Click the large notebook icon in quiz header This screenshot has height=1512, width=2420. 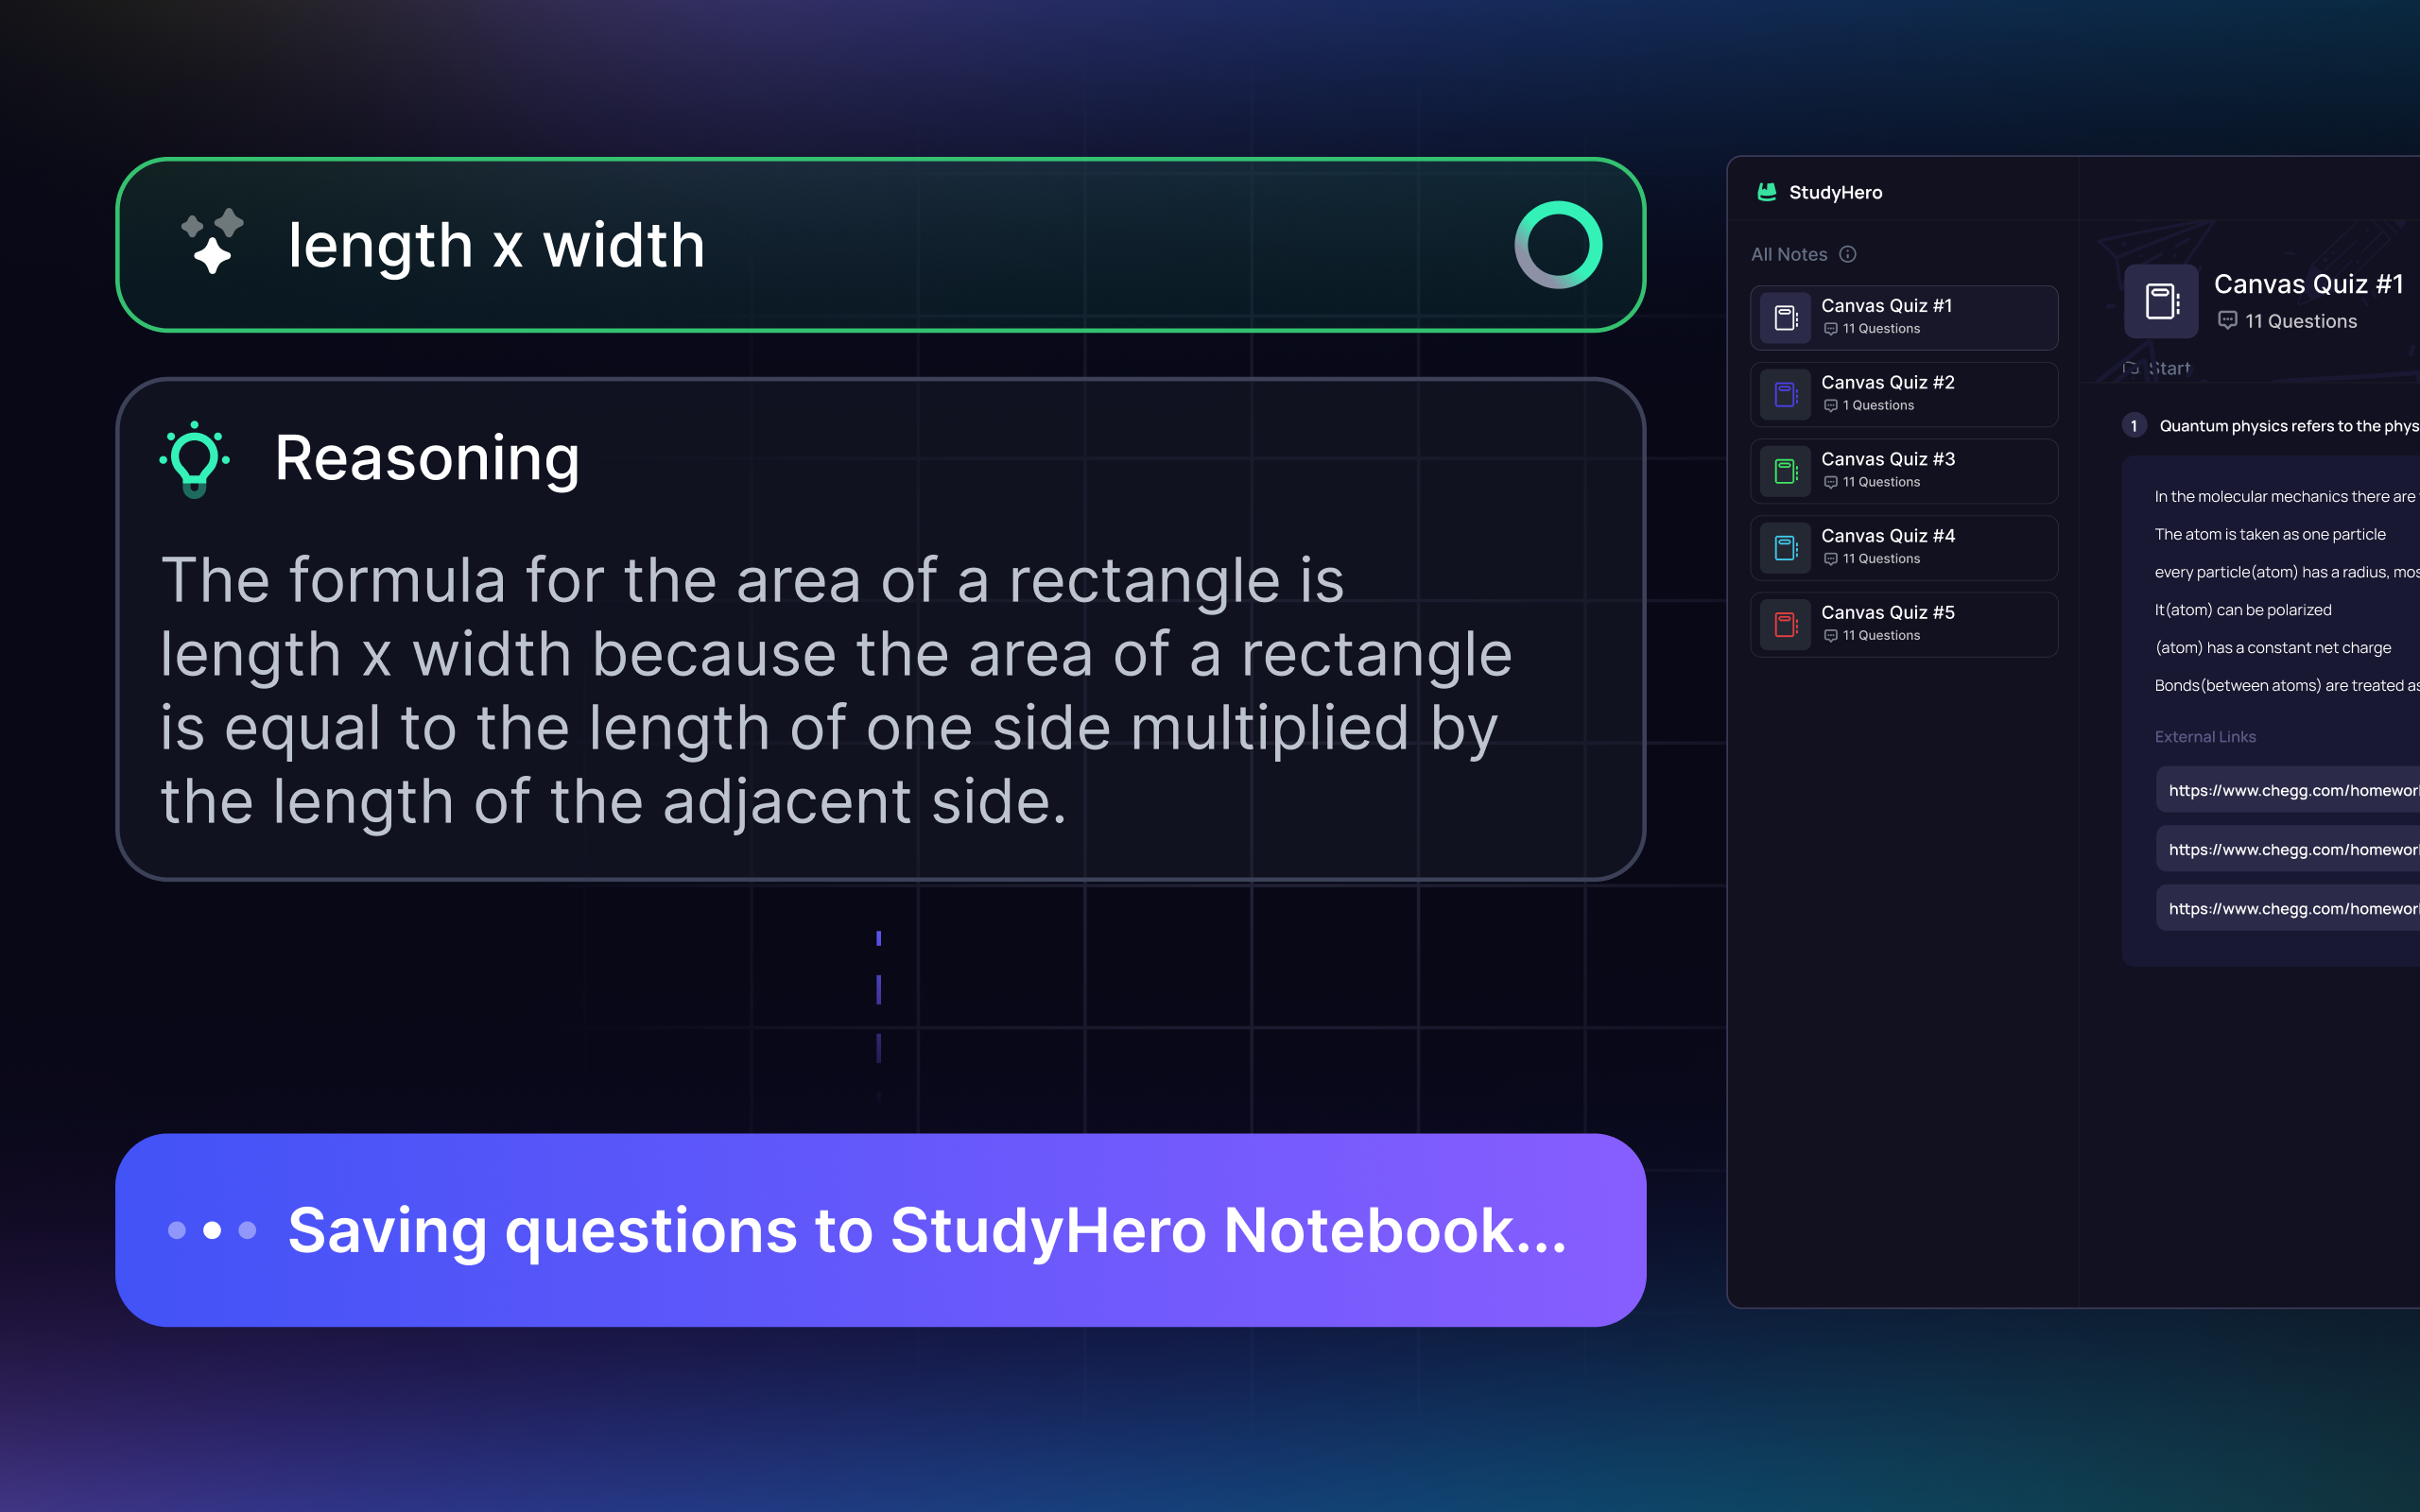click(x=2161, y=301)
